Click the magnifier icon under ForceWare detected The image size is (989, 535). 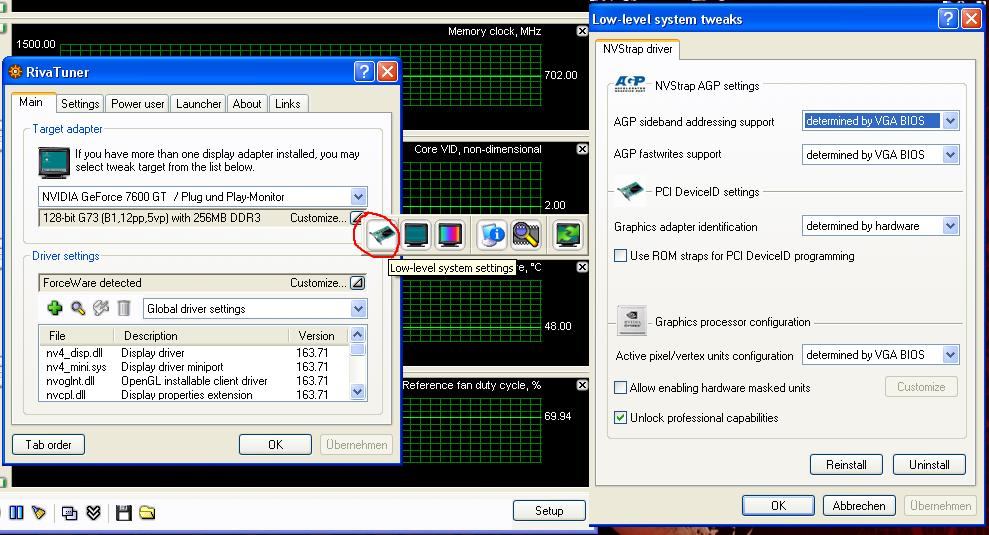click(78, 308)
